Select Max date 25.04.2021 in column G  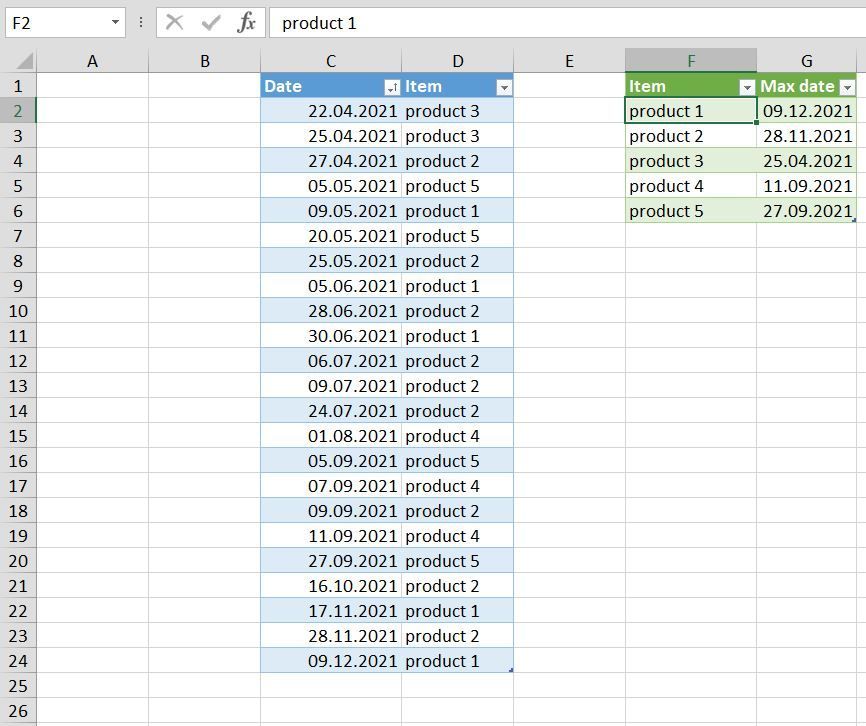(x=806, y=161)
